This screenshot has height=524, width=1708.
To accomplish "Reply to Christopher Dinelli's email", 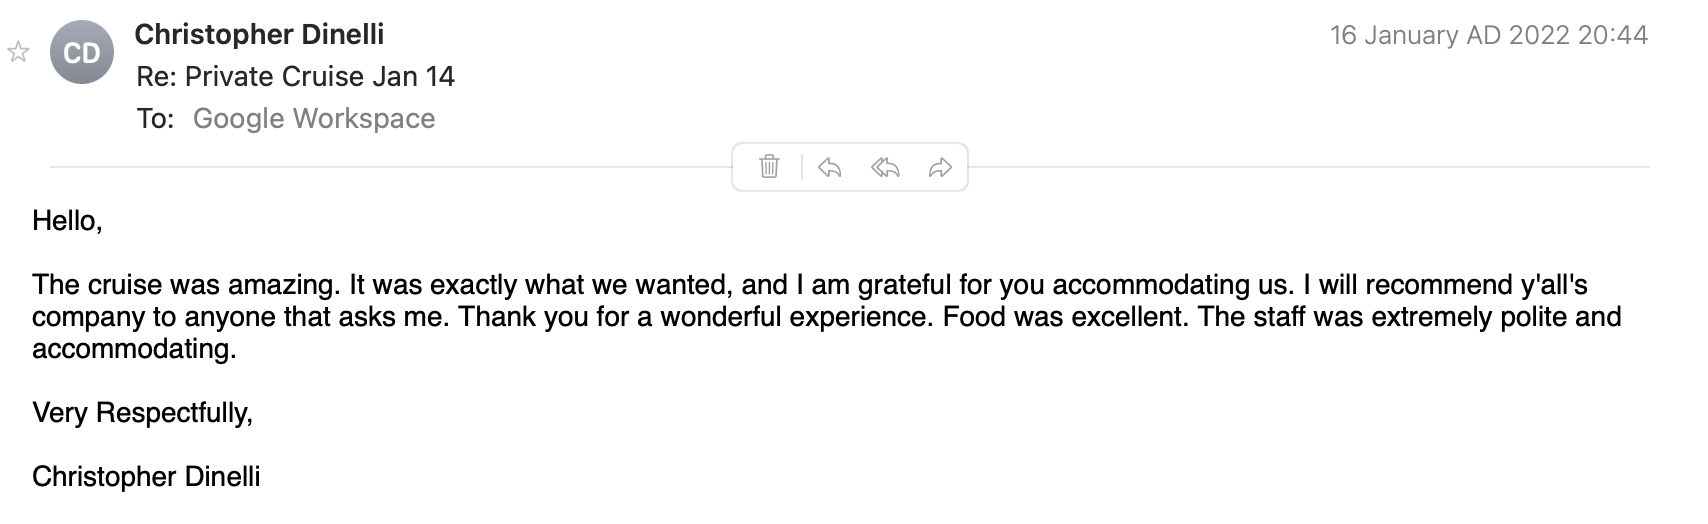I will pyautogui.click(x=829, y=167).
